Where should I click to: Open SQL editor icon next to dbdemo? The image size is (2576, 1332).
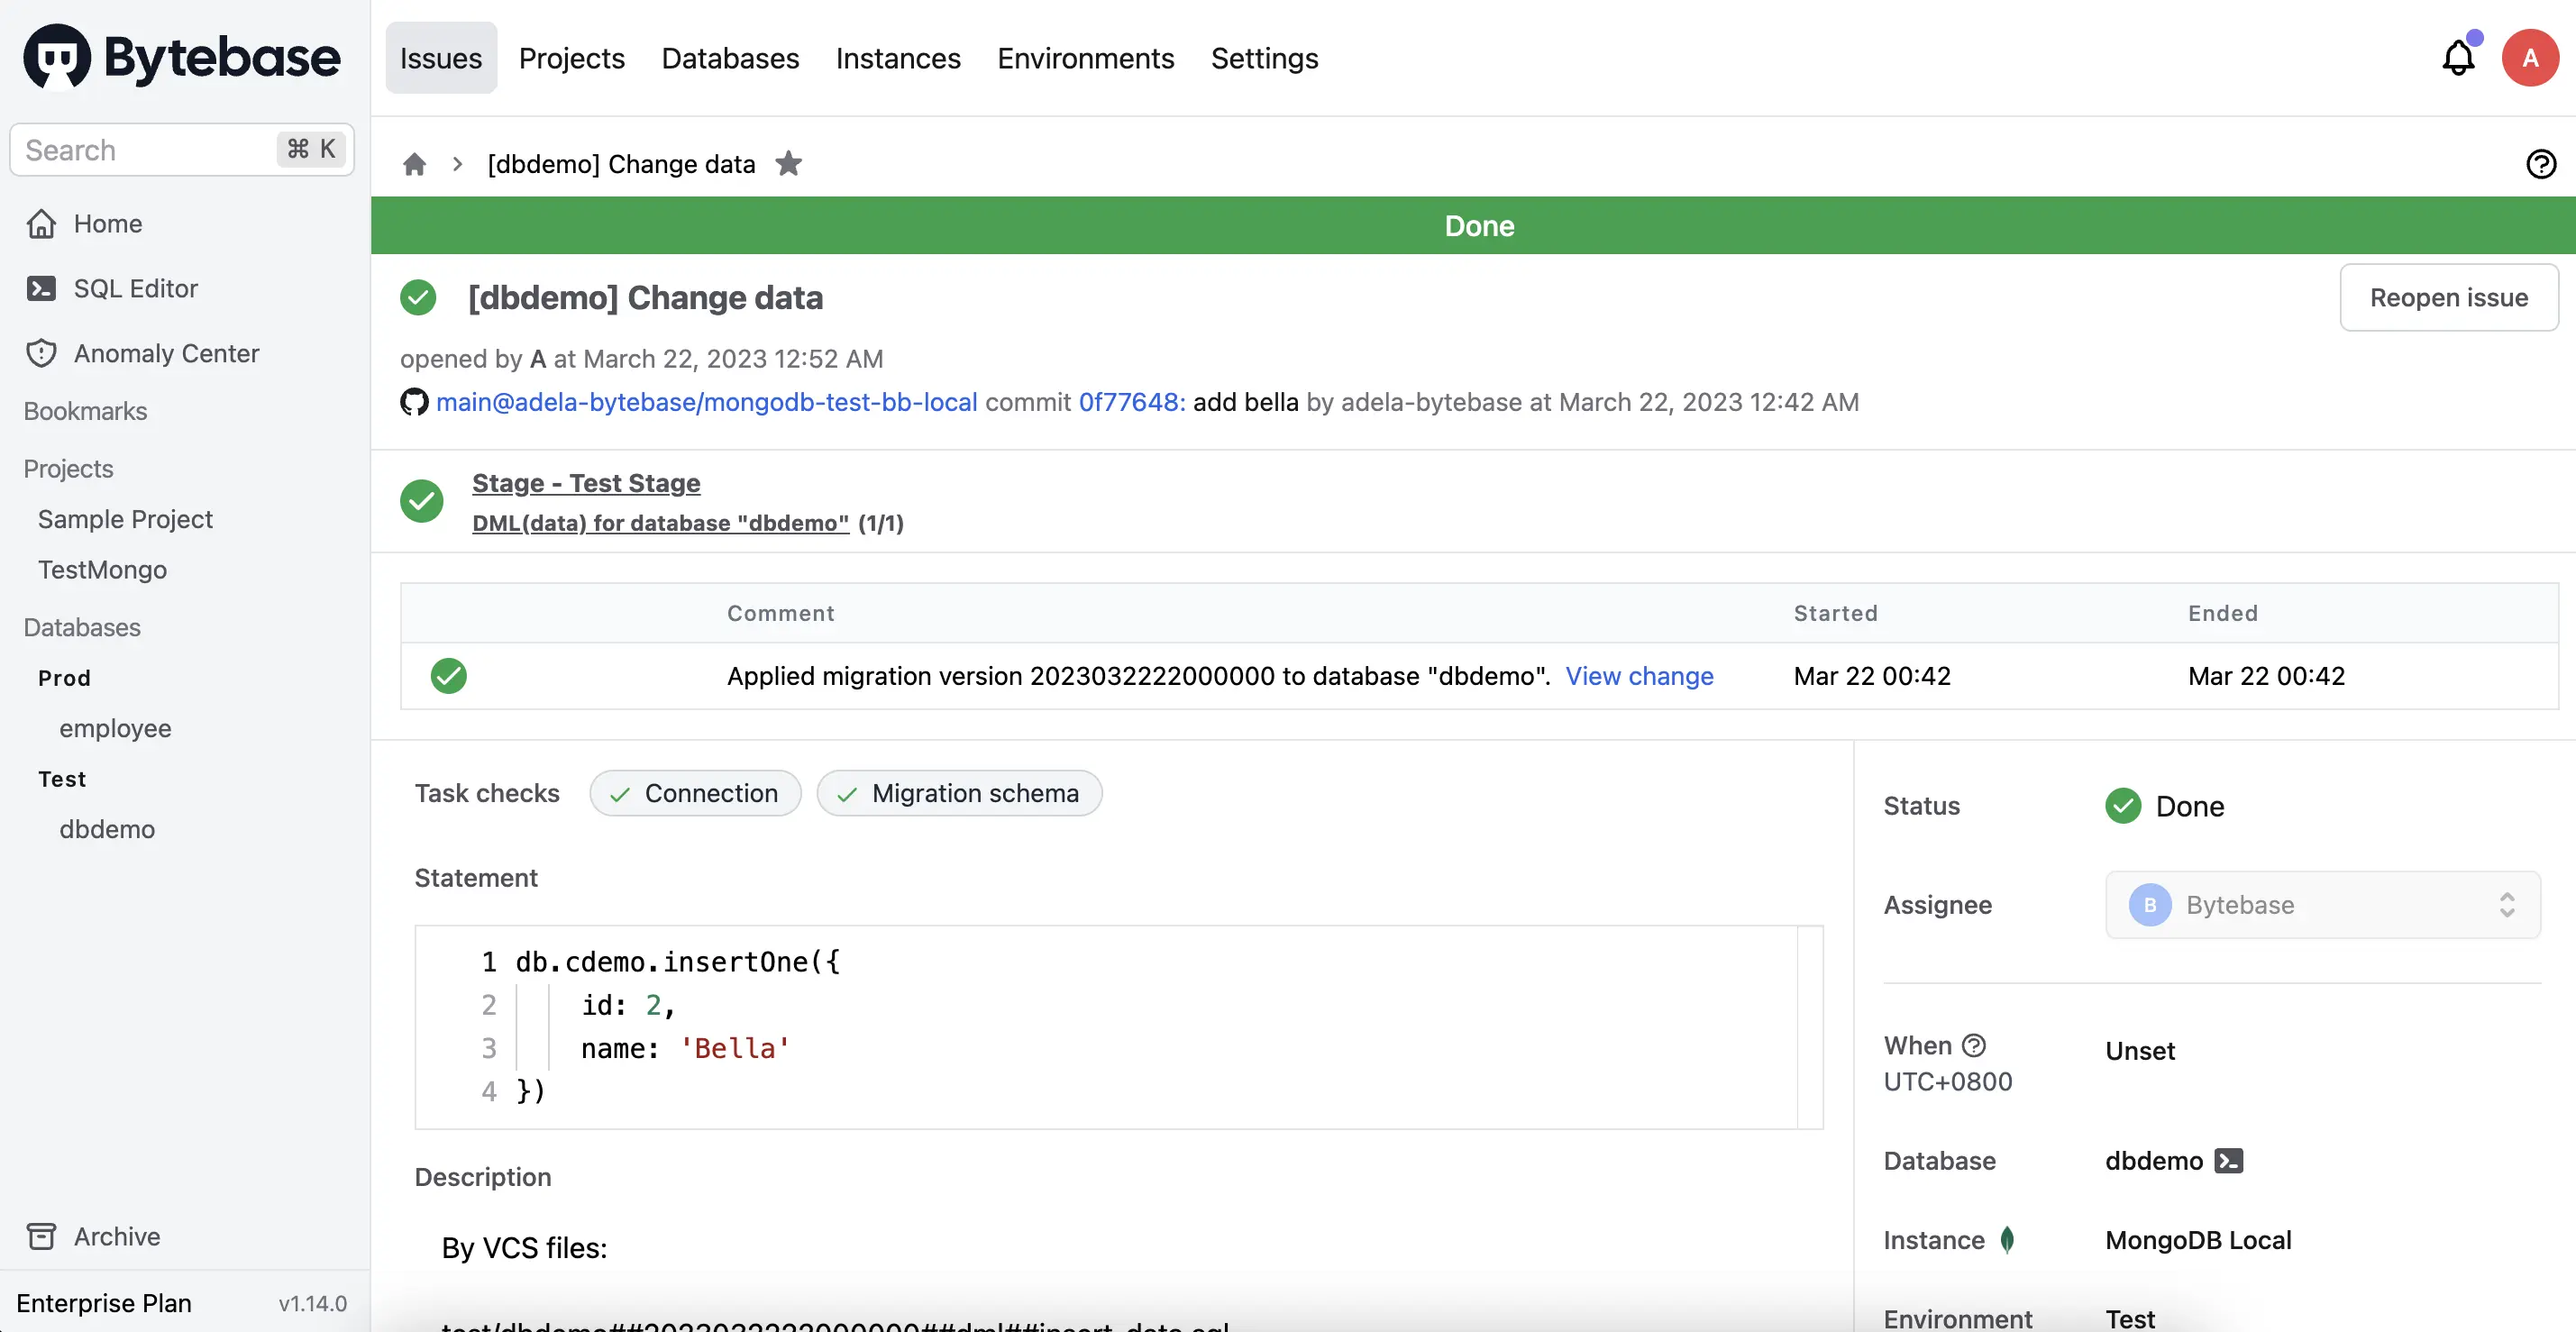tap(2228, 1160)
